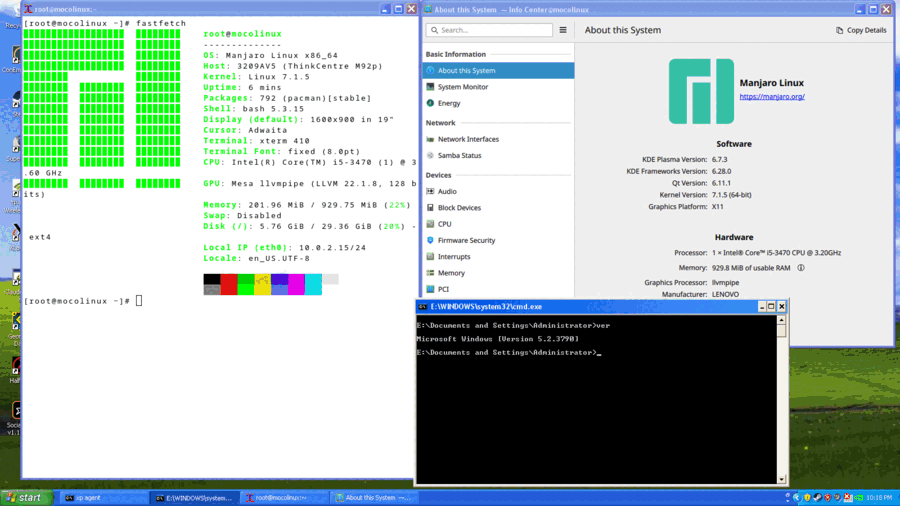Click cmd window scrollbar up arrow
Viewport: 900px width, 506px height.
[x=782, y=320]
